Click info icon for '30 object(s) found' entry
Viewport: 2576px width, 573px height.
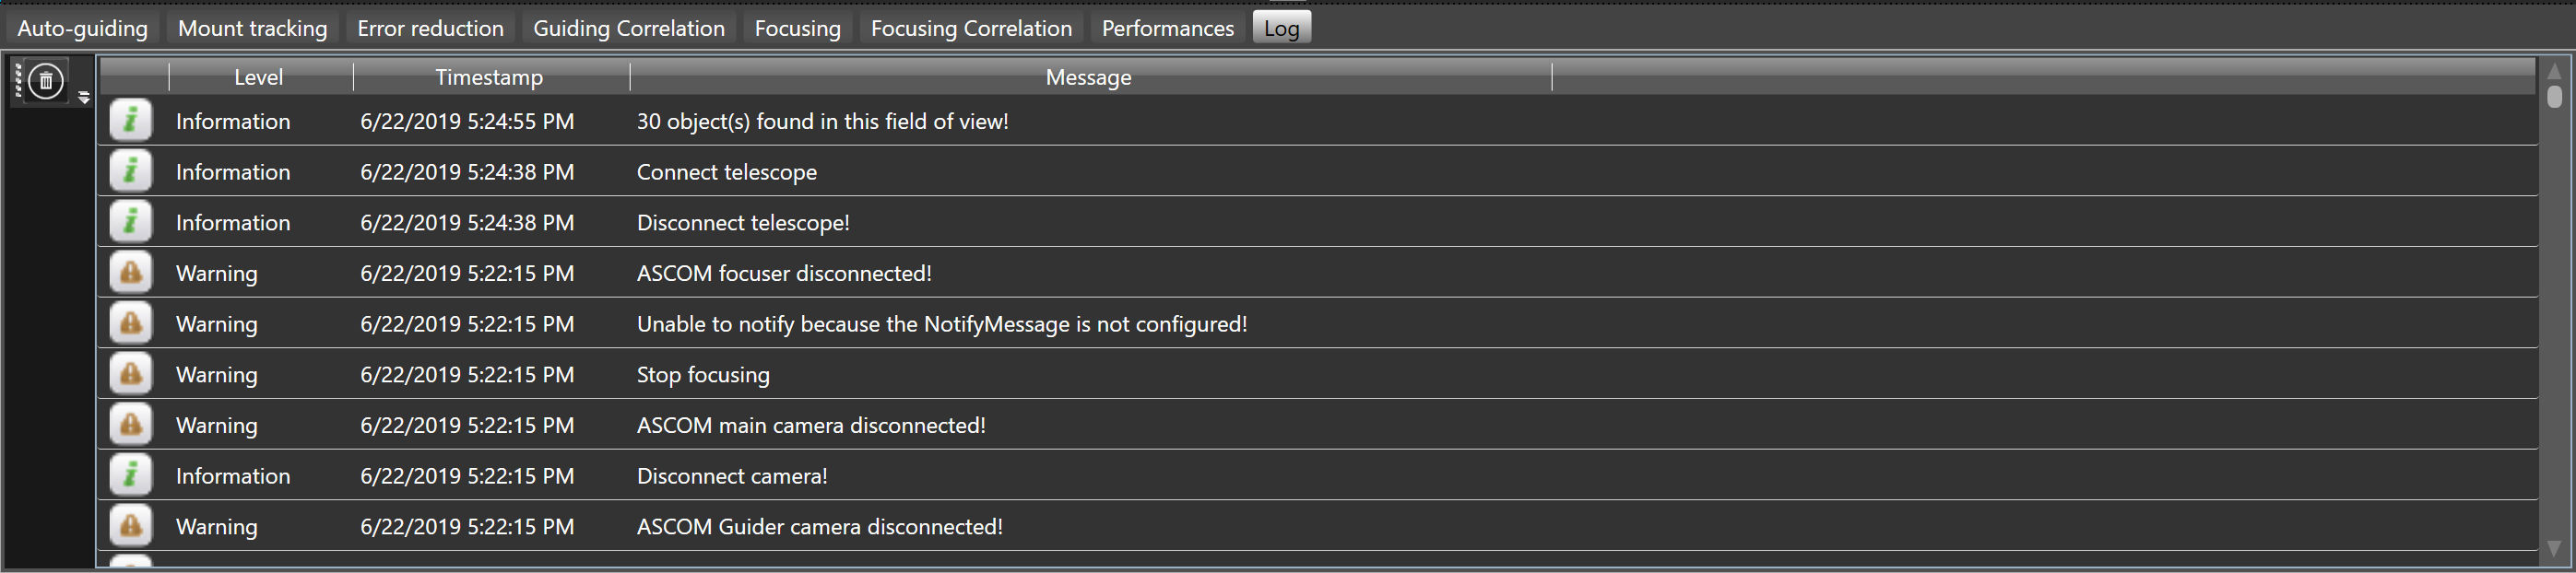[131, 121]
